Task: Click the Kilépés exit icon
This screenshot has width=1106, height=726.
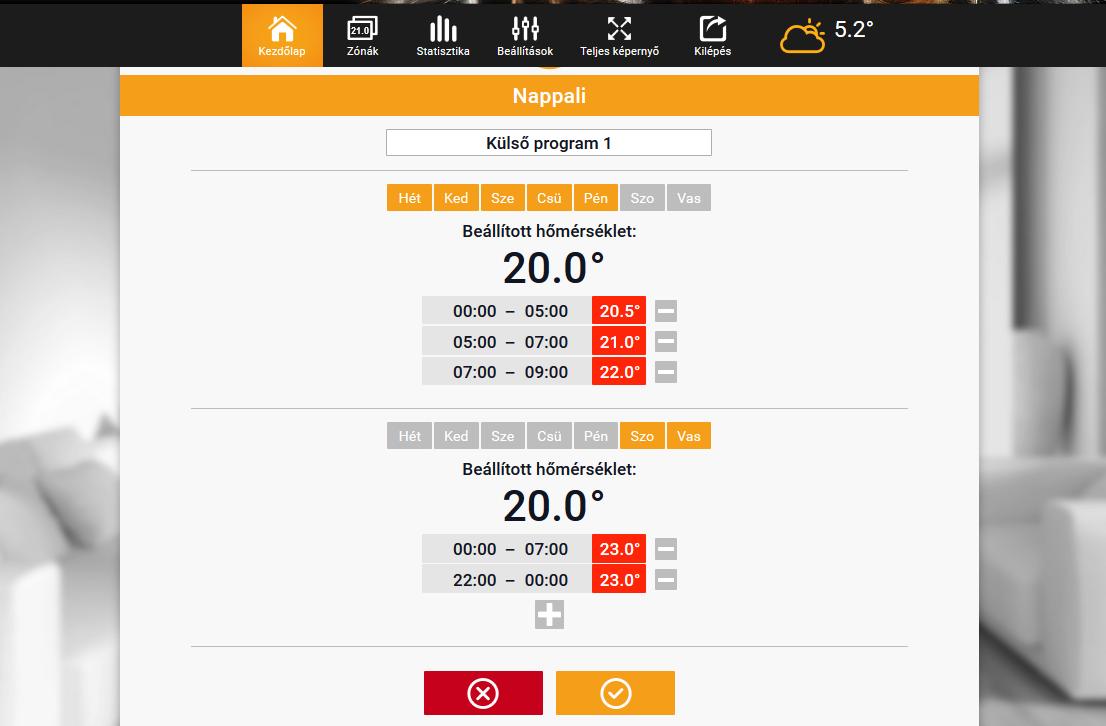Action: point(713,33)
